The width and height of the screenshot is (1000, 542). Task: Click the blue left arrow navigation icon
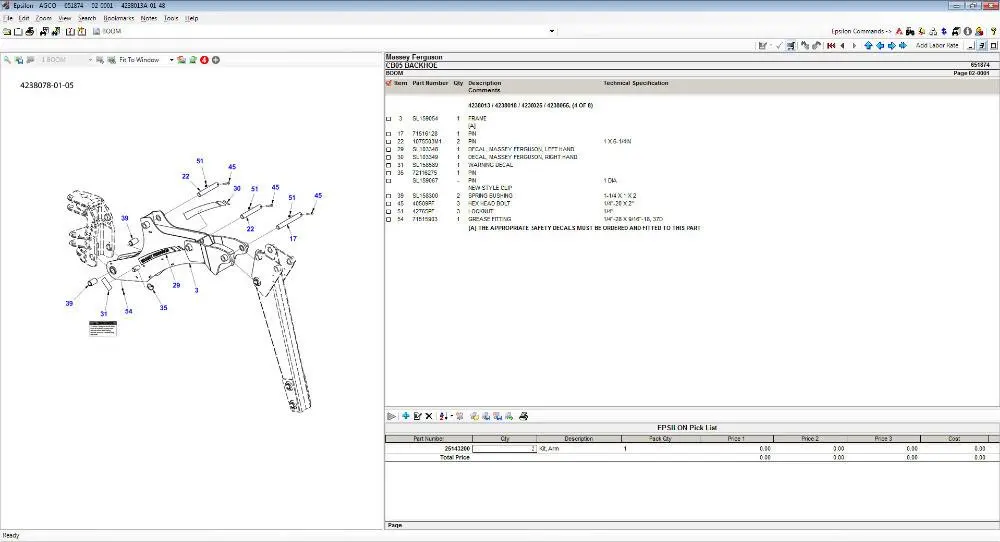tap(880, 46)
